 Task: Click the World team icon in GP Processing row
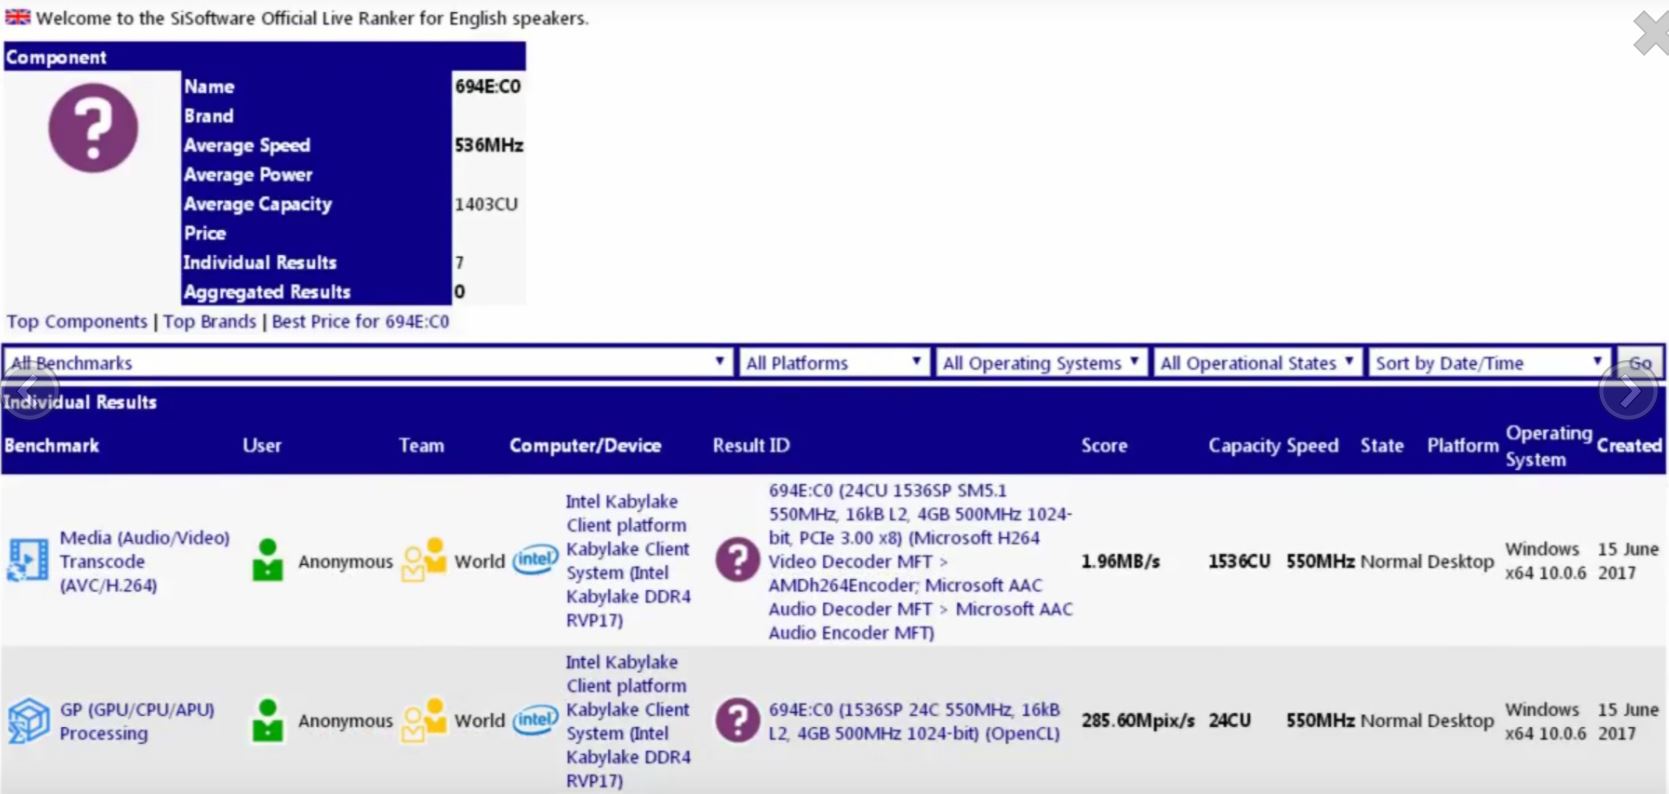pyautogui.click(x=424, y=720)
